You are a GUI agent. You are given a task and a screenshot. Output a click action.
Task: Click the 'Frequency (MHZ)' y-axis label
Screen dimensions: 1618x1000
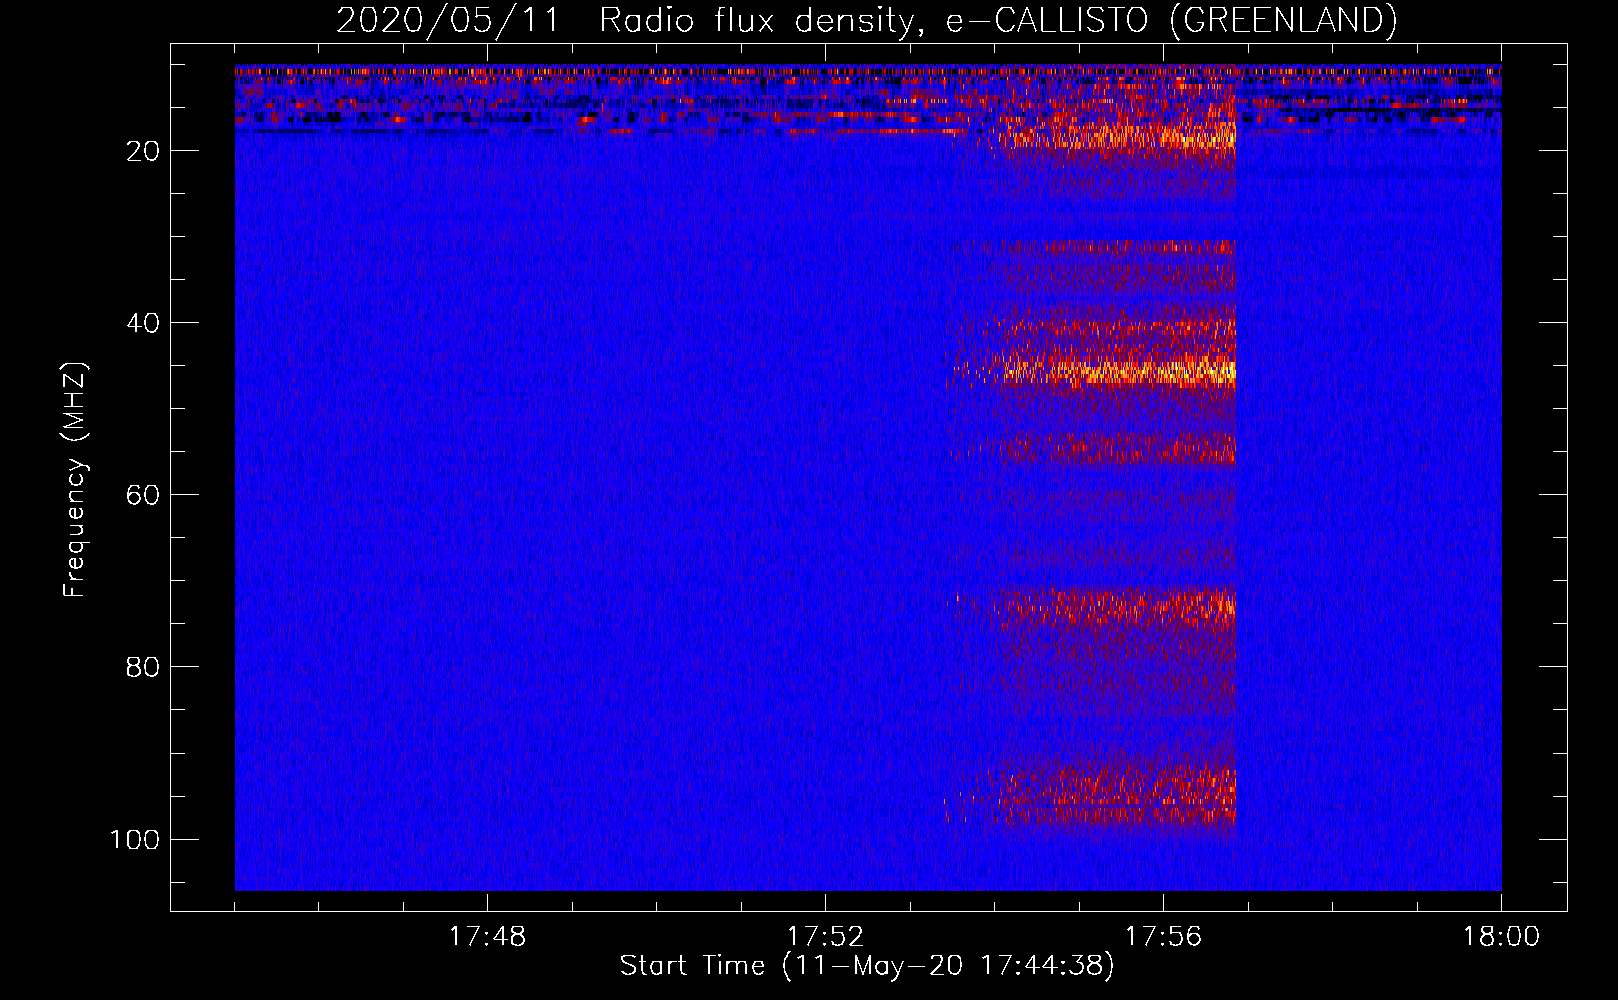coord(75,480)
